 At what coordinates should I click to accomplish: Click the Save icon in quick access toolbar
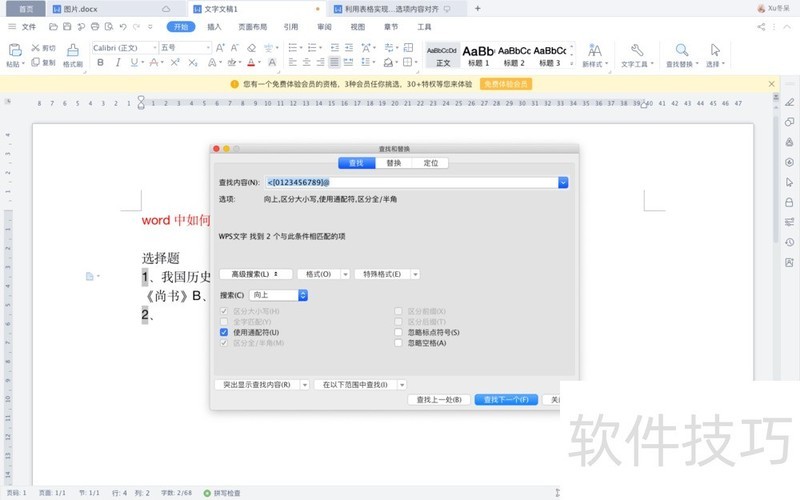pyautogui.click(x=67, y=27)
